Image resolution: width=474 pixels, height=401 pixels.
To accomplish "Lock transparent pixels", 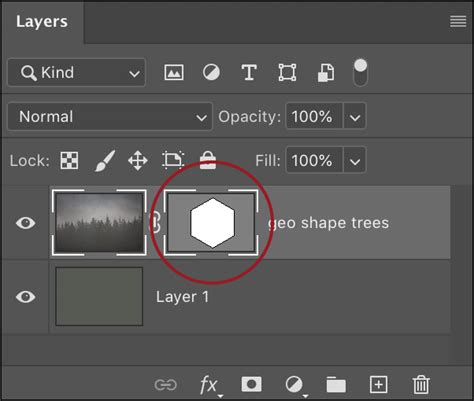I will click(69, 161).
